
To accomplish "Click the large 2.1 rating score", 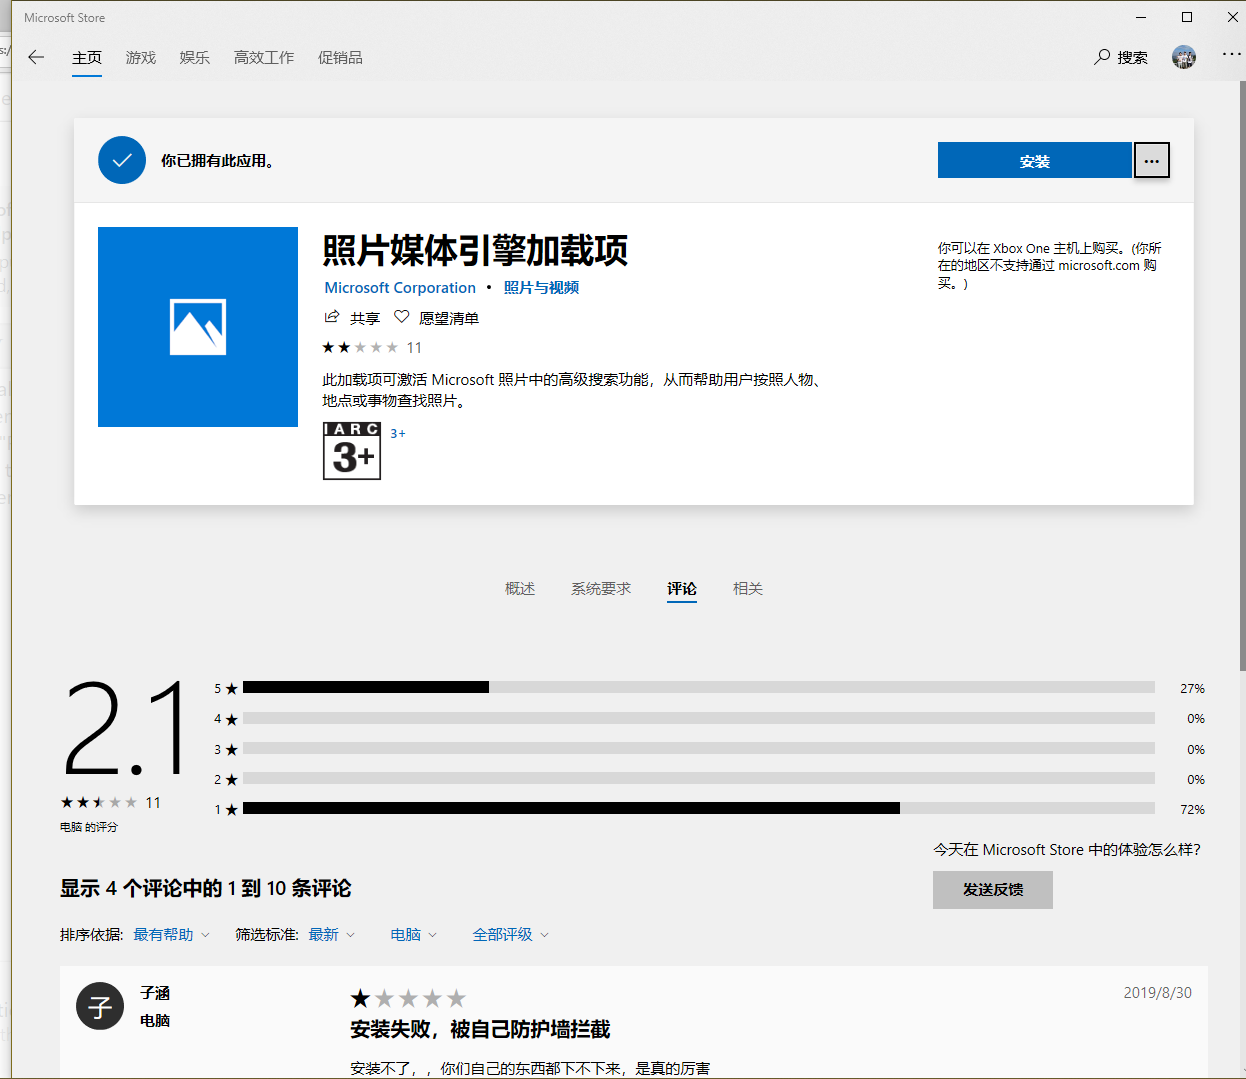I will coord(126,729).
